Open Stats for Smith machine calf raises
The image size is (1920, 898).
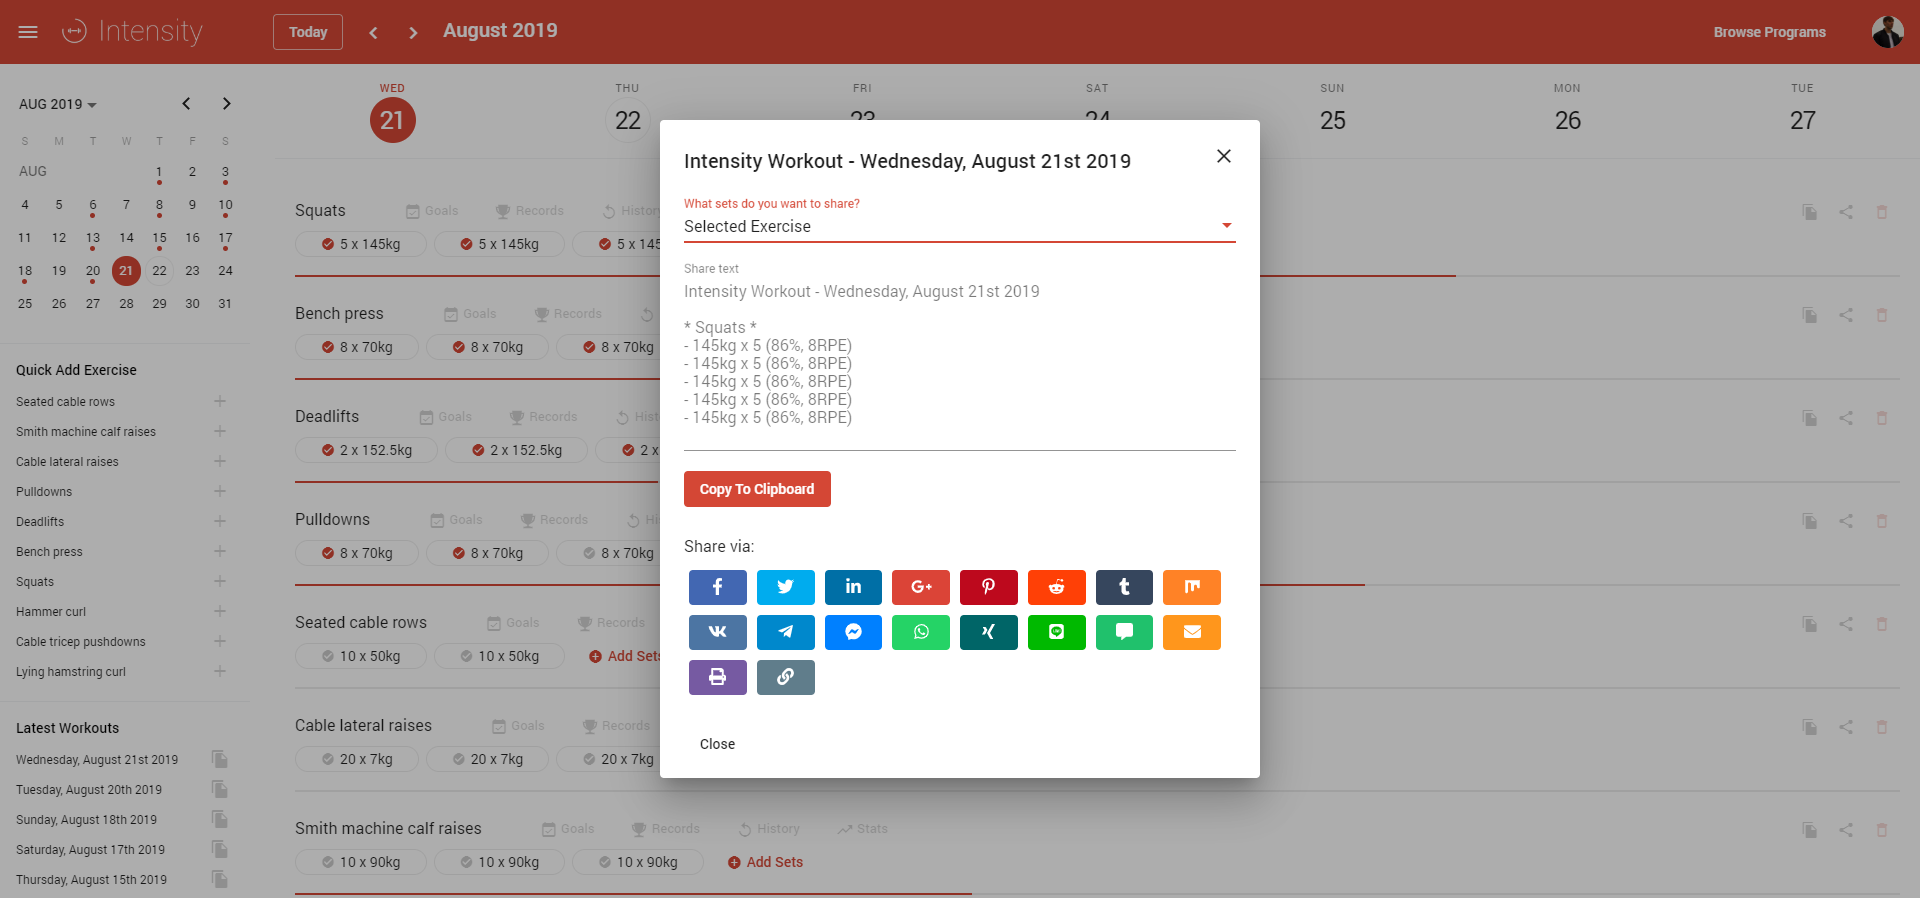pos(863,829)
